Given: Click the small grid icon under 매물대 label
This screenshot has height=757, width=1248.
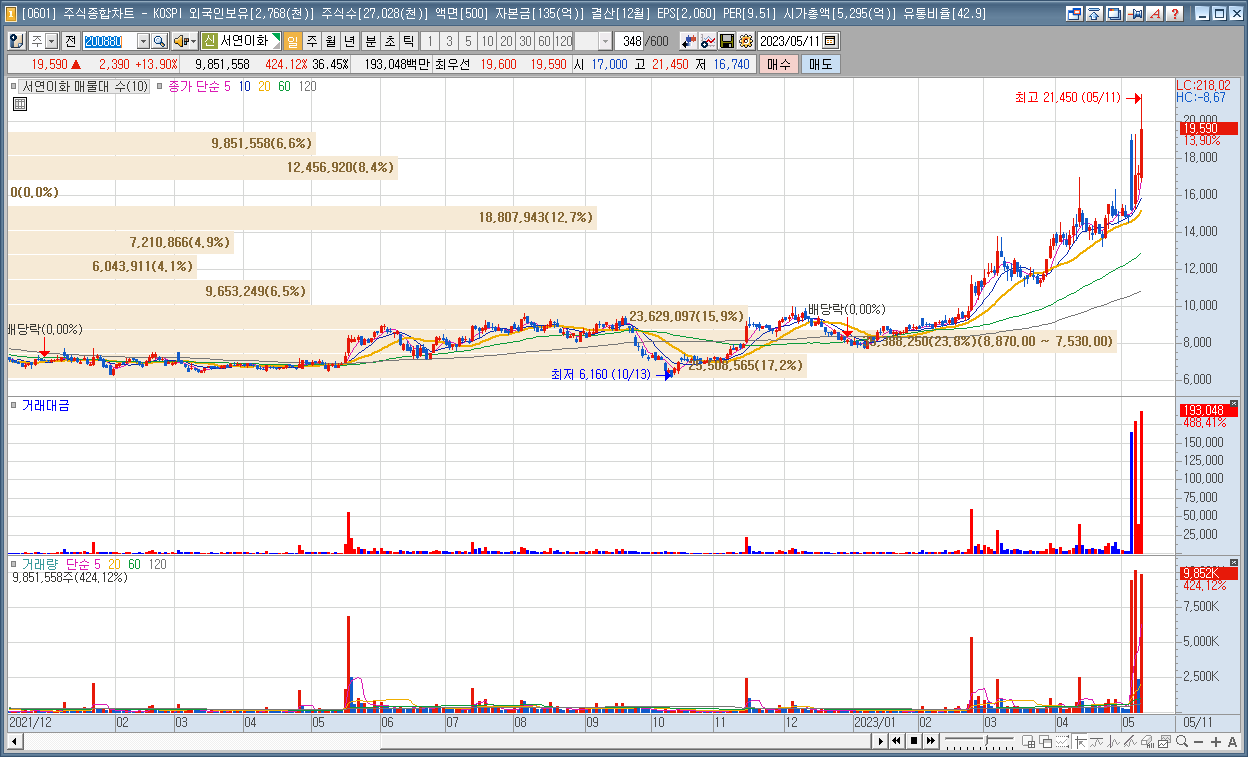Looking at the screenshot, I should tap(19, 104).
